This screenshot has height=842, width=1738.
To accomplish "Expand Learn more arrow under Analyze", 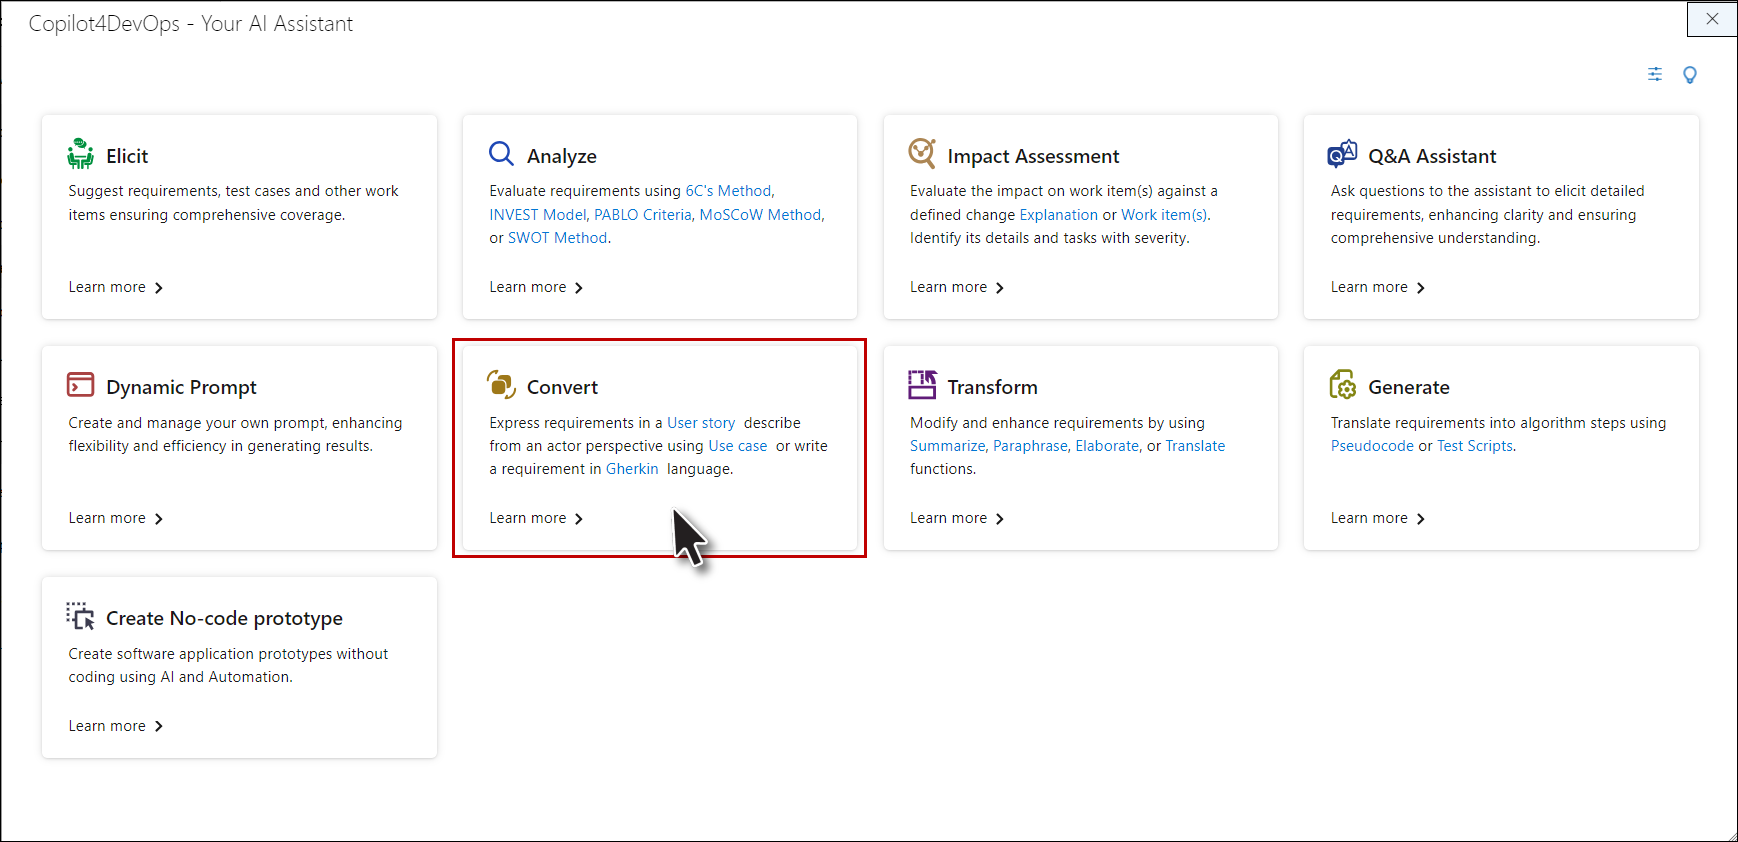I will click(579, 288).
